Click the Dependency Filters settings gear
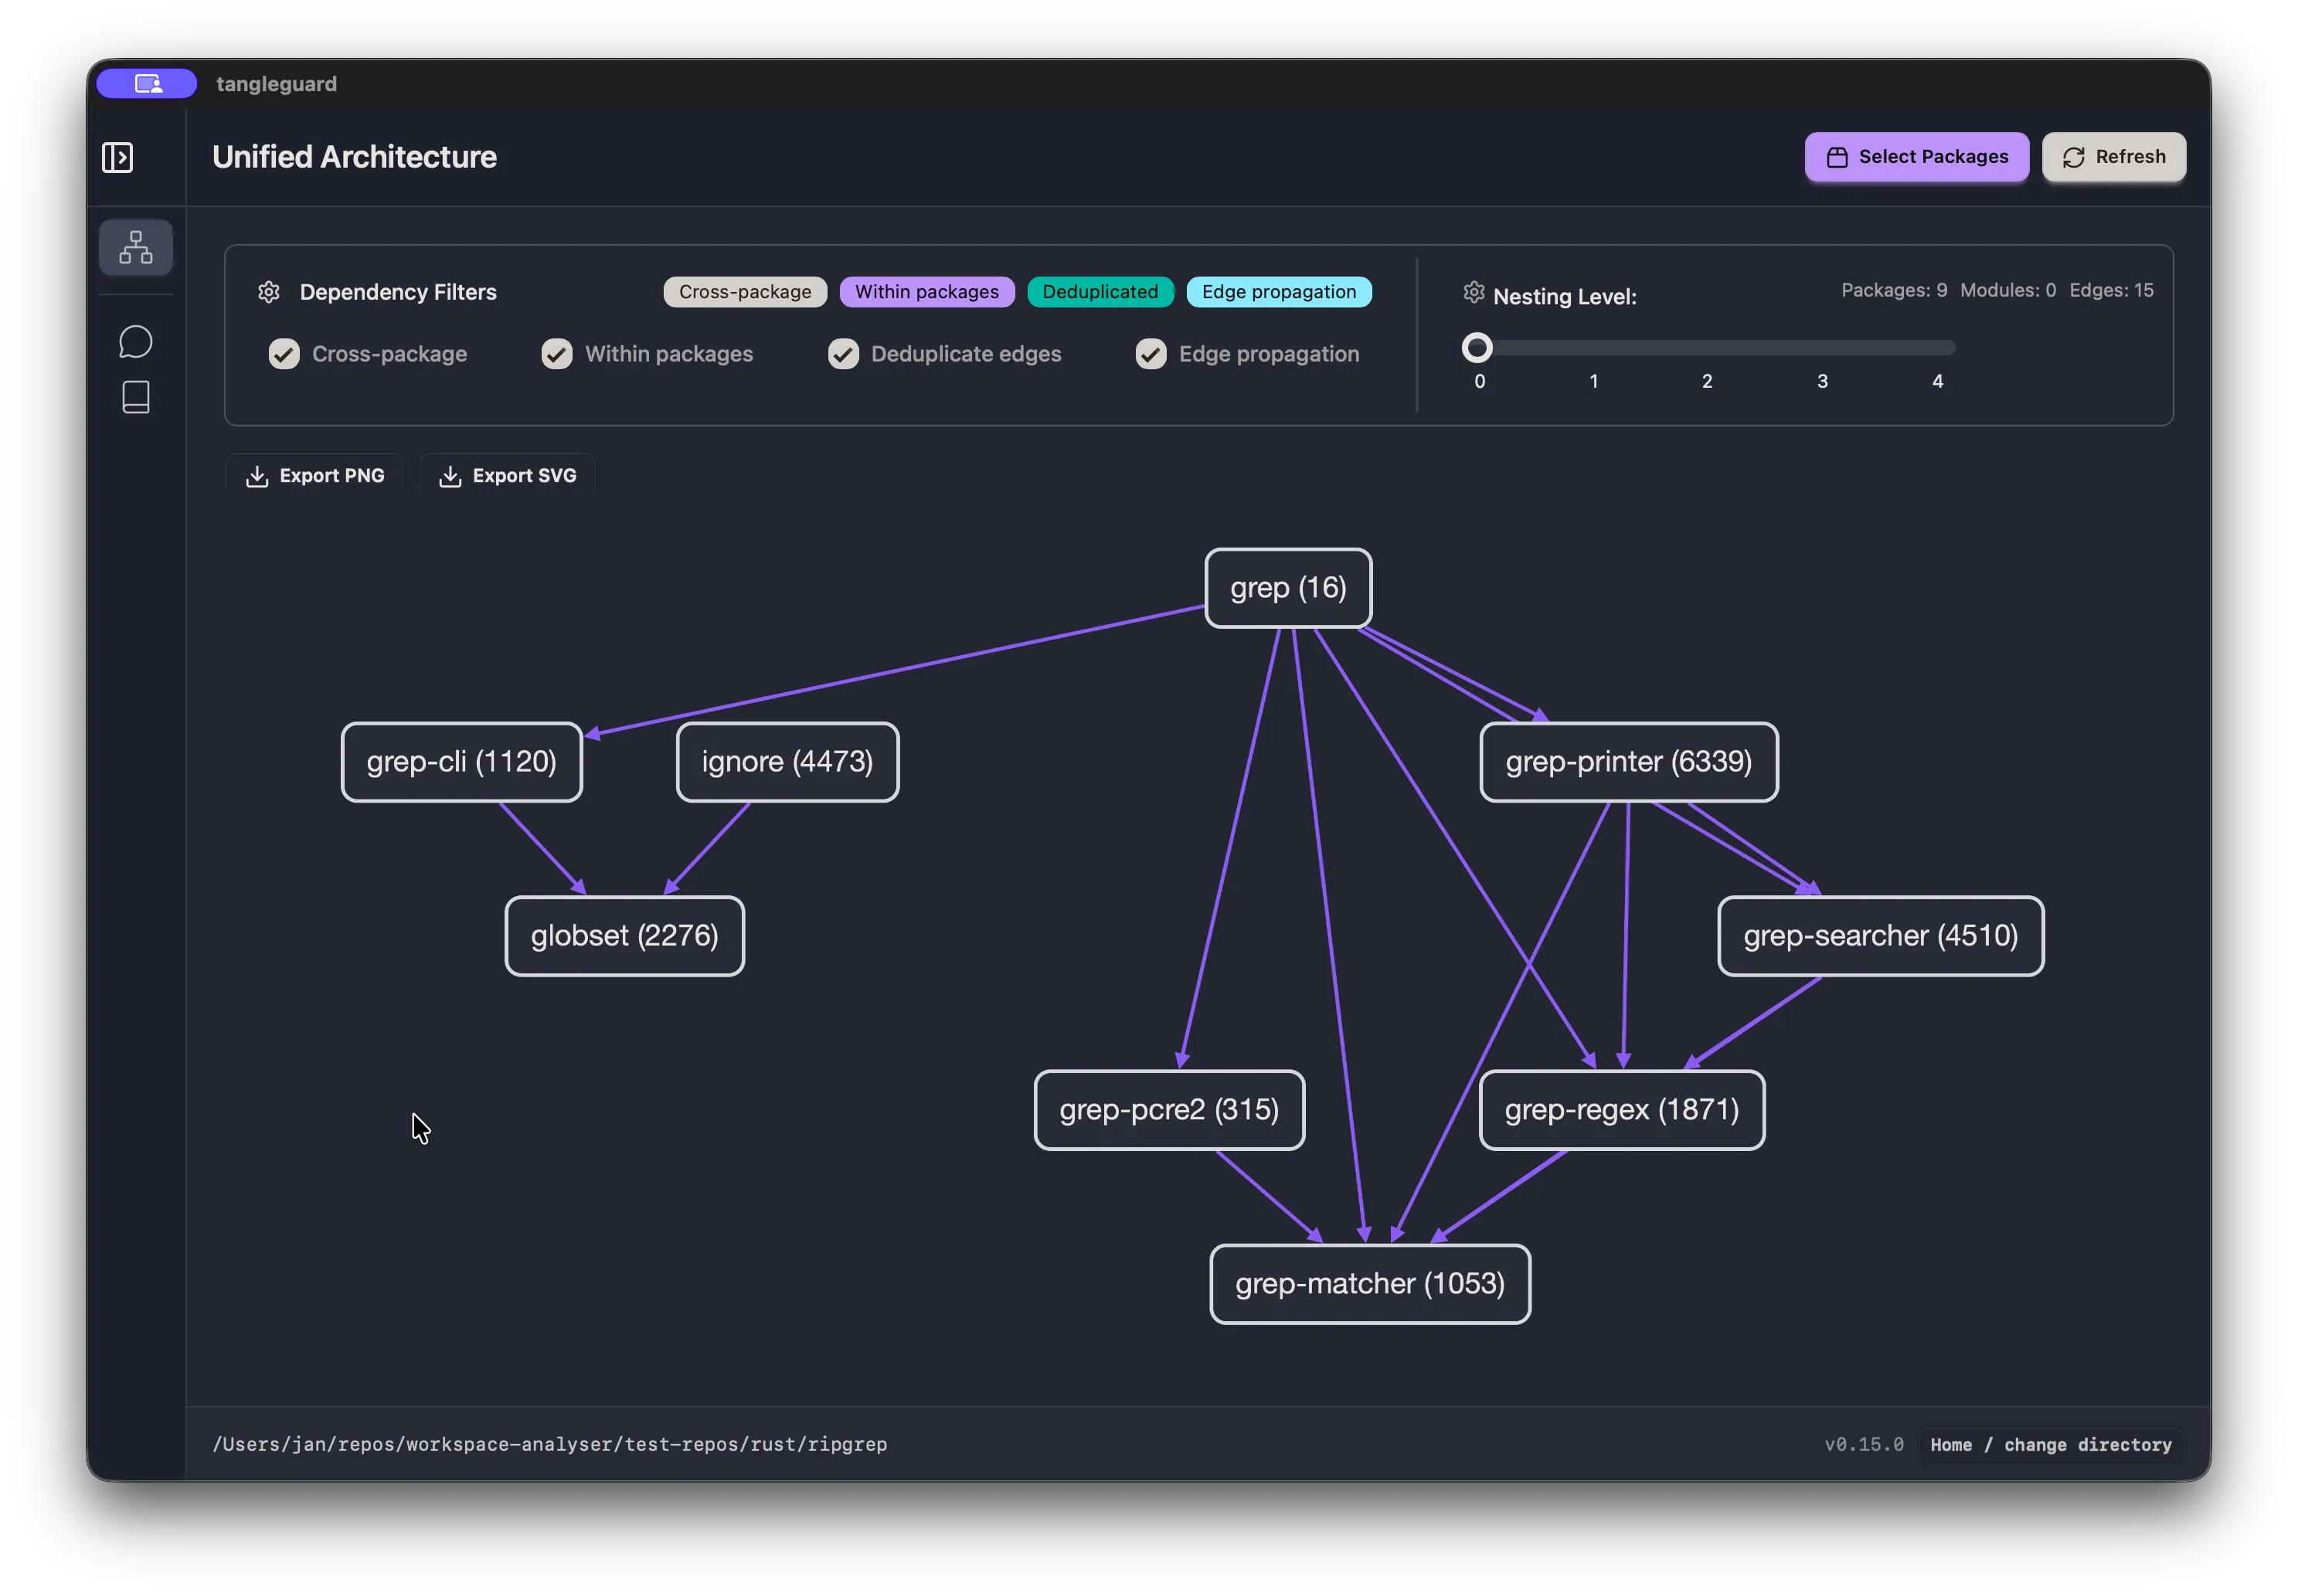This screenshot has height=1596, width=2298. click(x=268, y=291)
